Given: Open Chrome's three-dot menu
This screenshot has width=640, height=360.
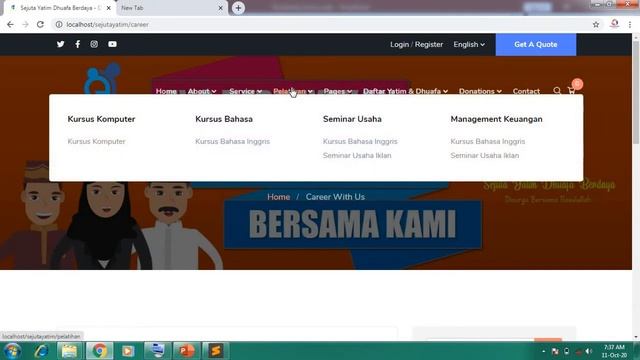Looking at the screenshot, I should [630, 24].
